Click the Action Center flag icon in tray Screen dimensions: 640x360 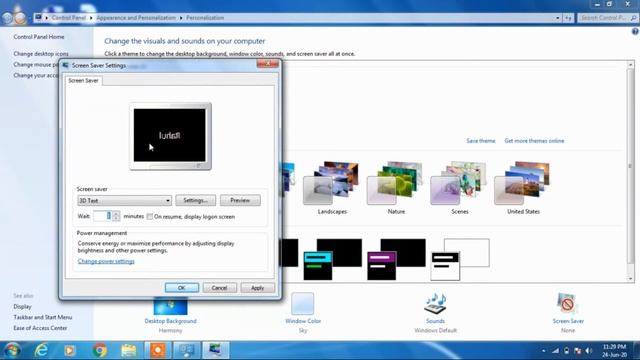[578, 351]
